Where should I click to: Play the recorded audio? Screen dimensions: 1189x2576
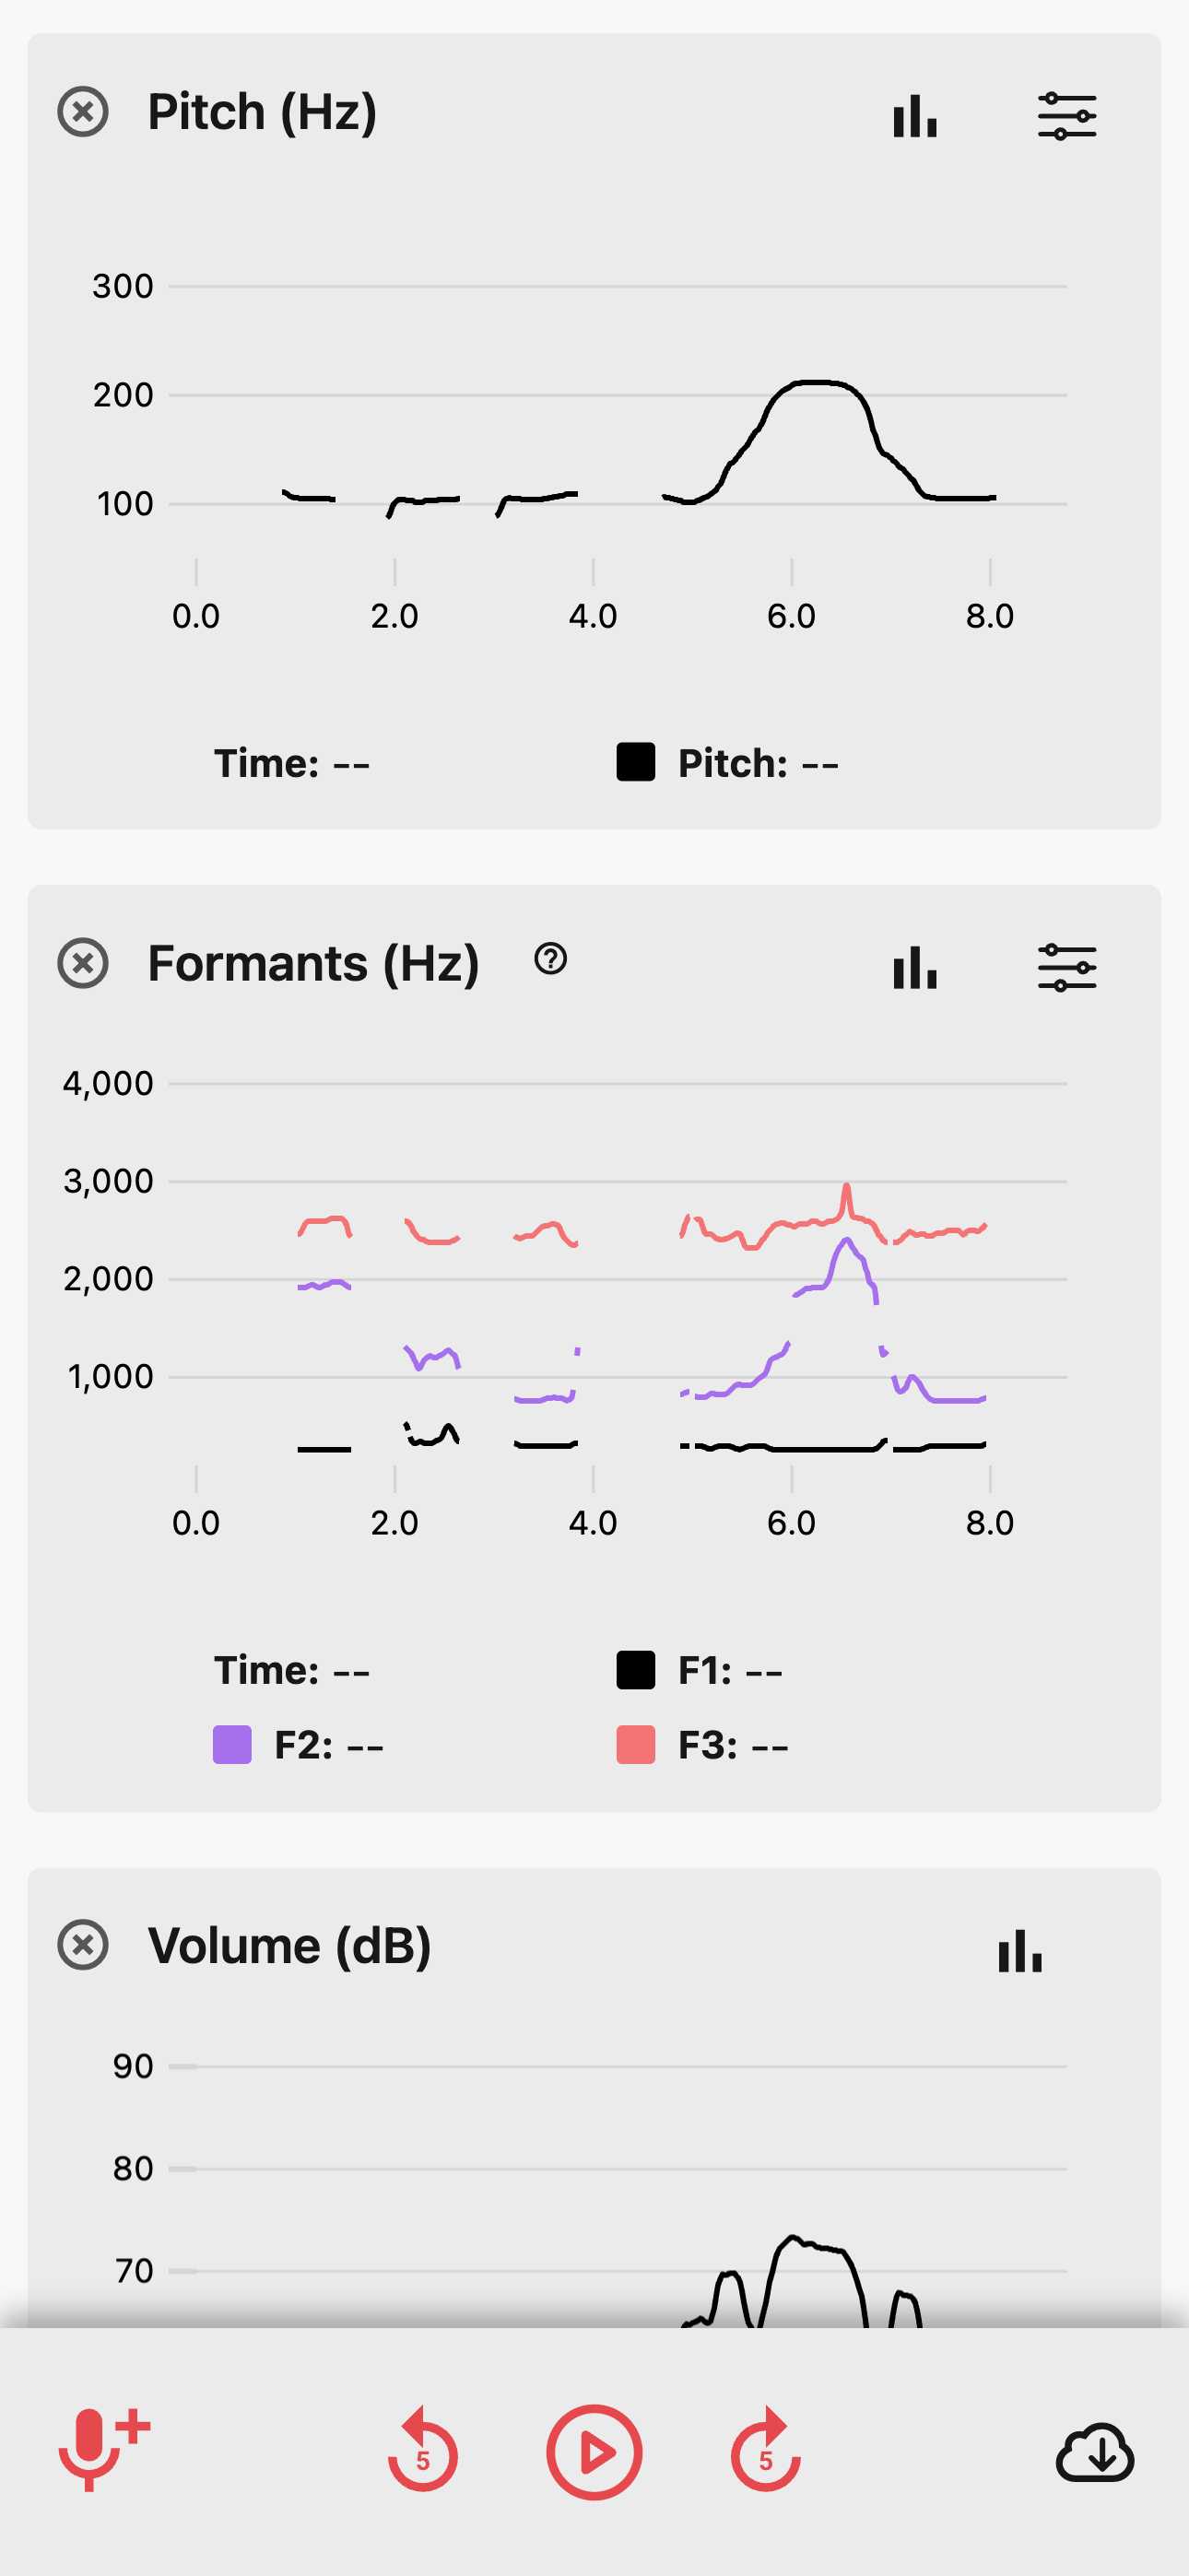[594, 2452]
